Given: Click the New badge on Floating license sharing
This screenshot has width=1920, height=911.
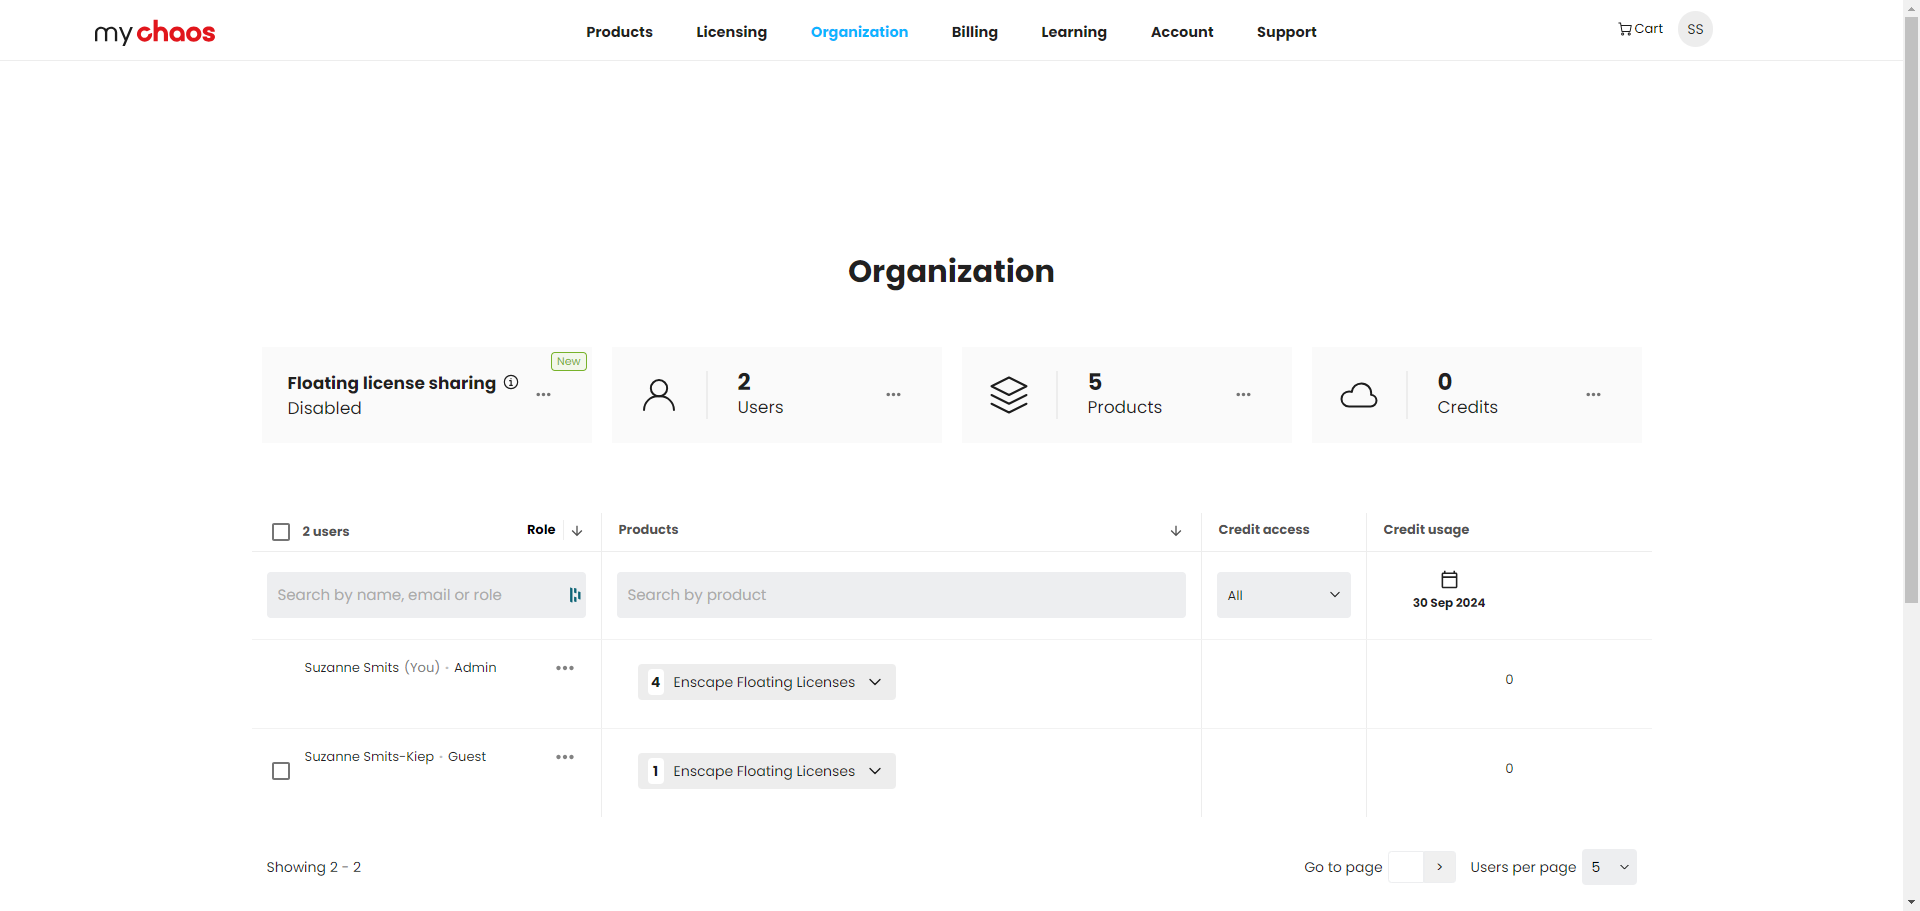Looking at the screenshot, I should [x=569, y=361].
